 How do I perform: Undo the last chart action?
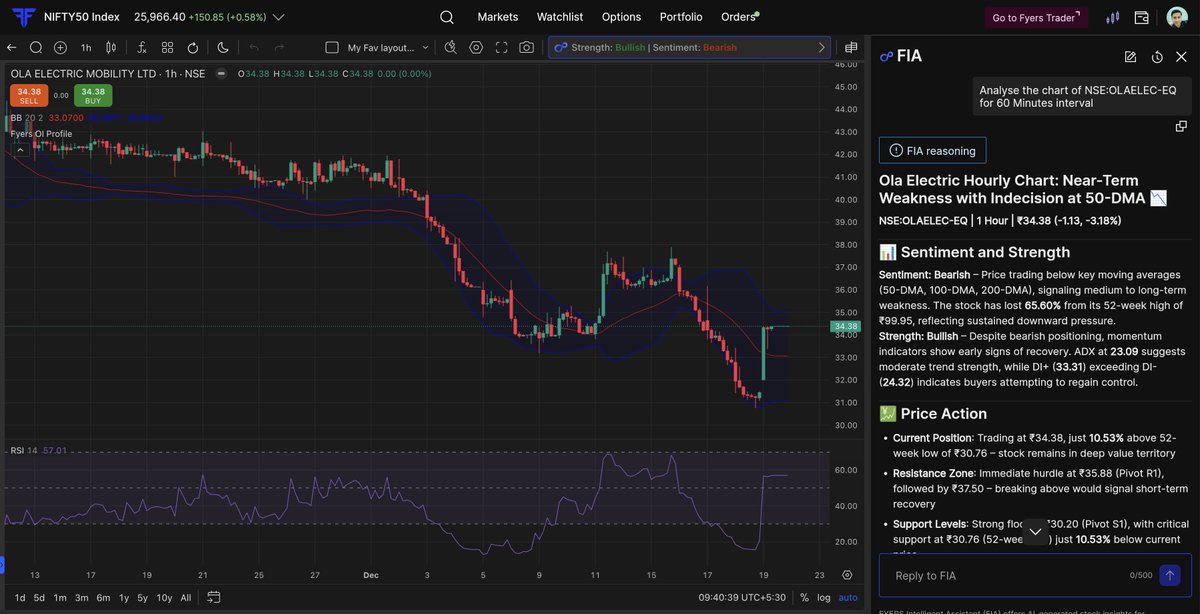click(254, 47)
